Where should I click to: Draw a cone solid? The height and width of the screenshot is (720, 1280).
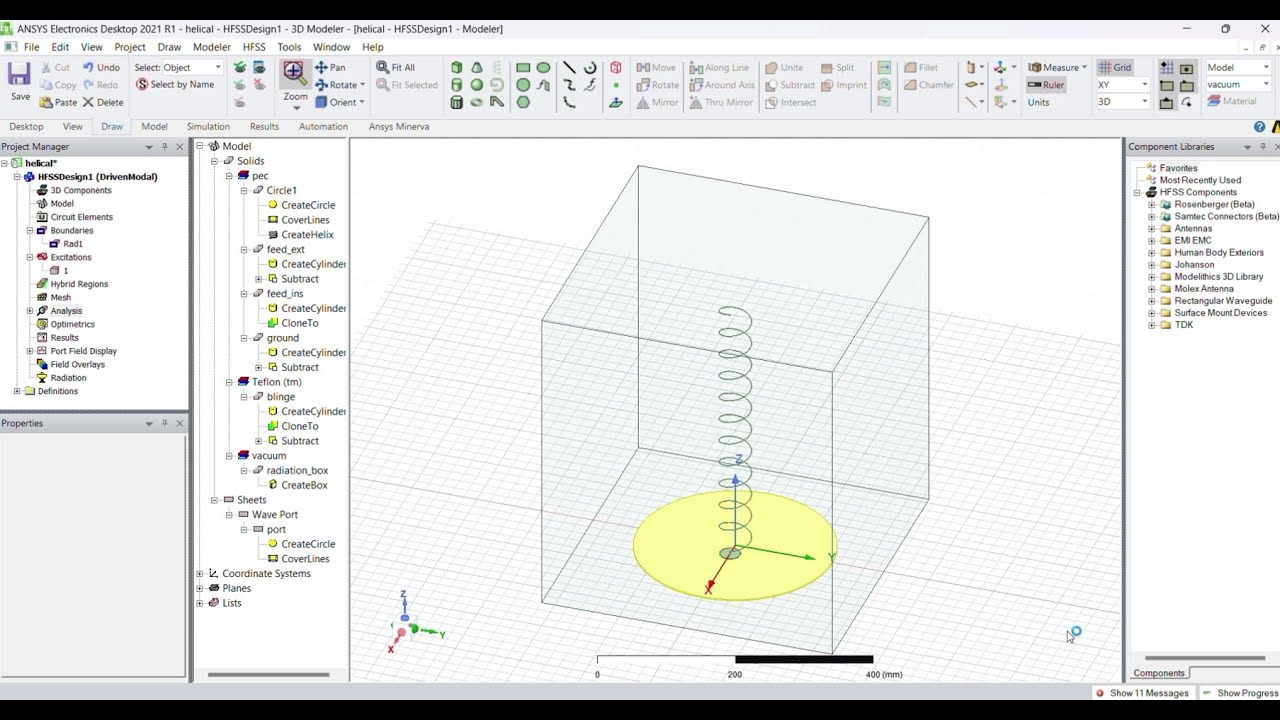477,68
